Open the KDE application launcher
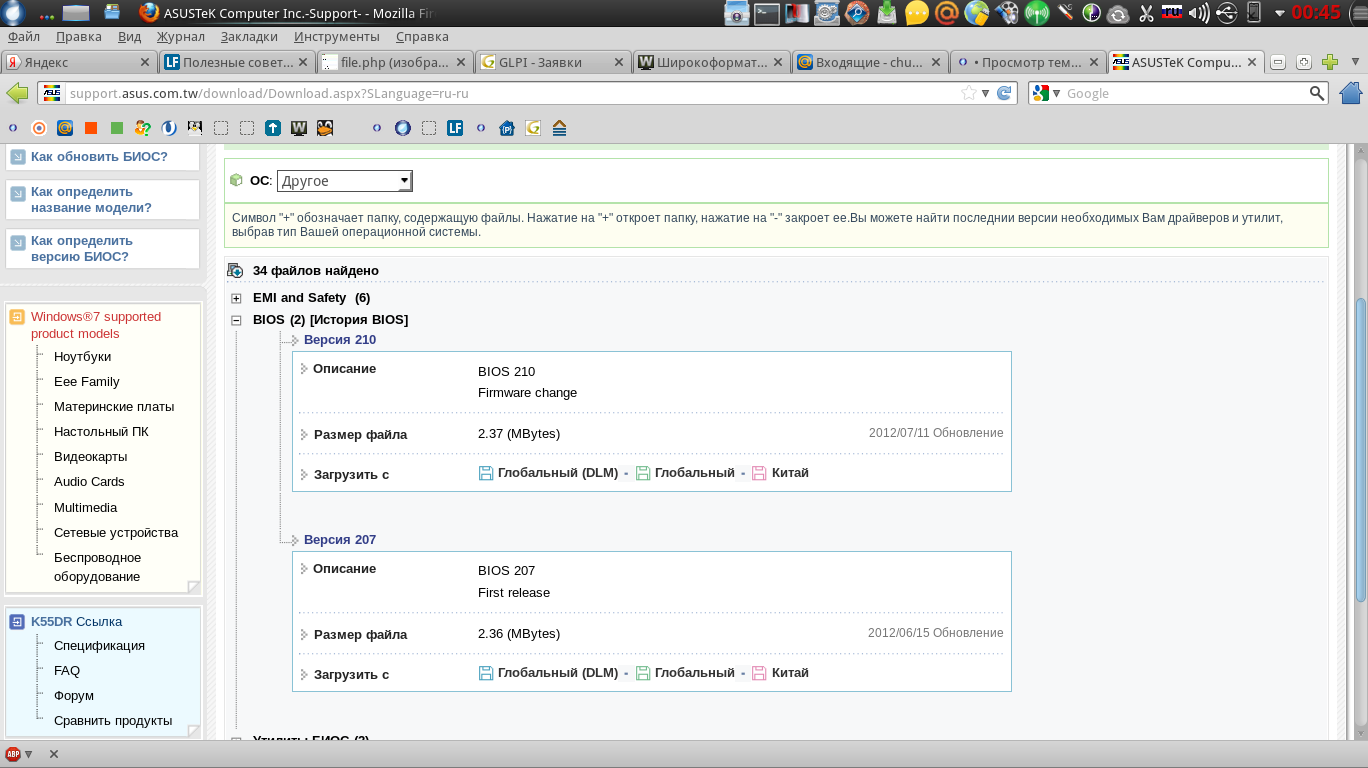The width and height of the screenshot is (1368, 768). click(13, 13)
